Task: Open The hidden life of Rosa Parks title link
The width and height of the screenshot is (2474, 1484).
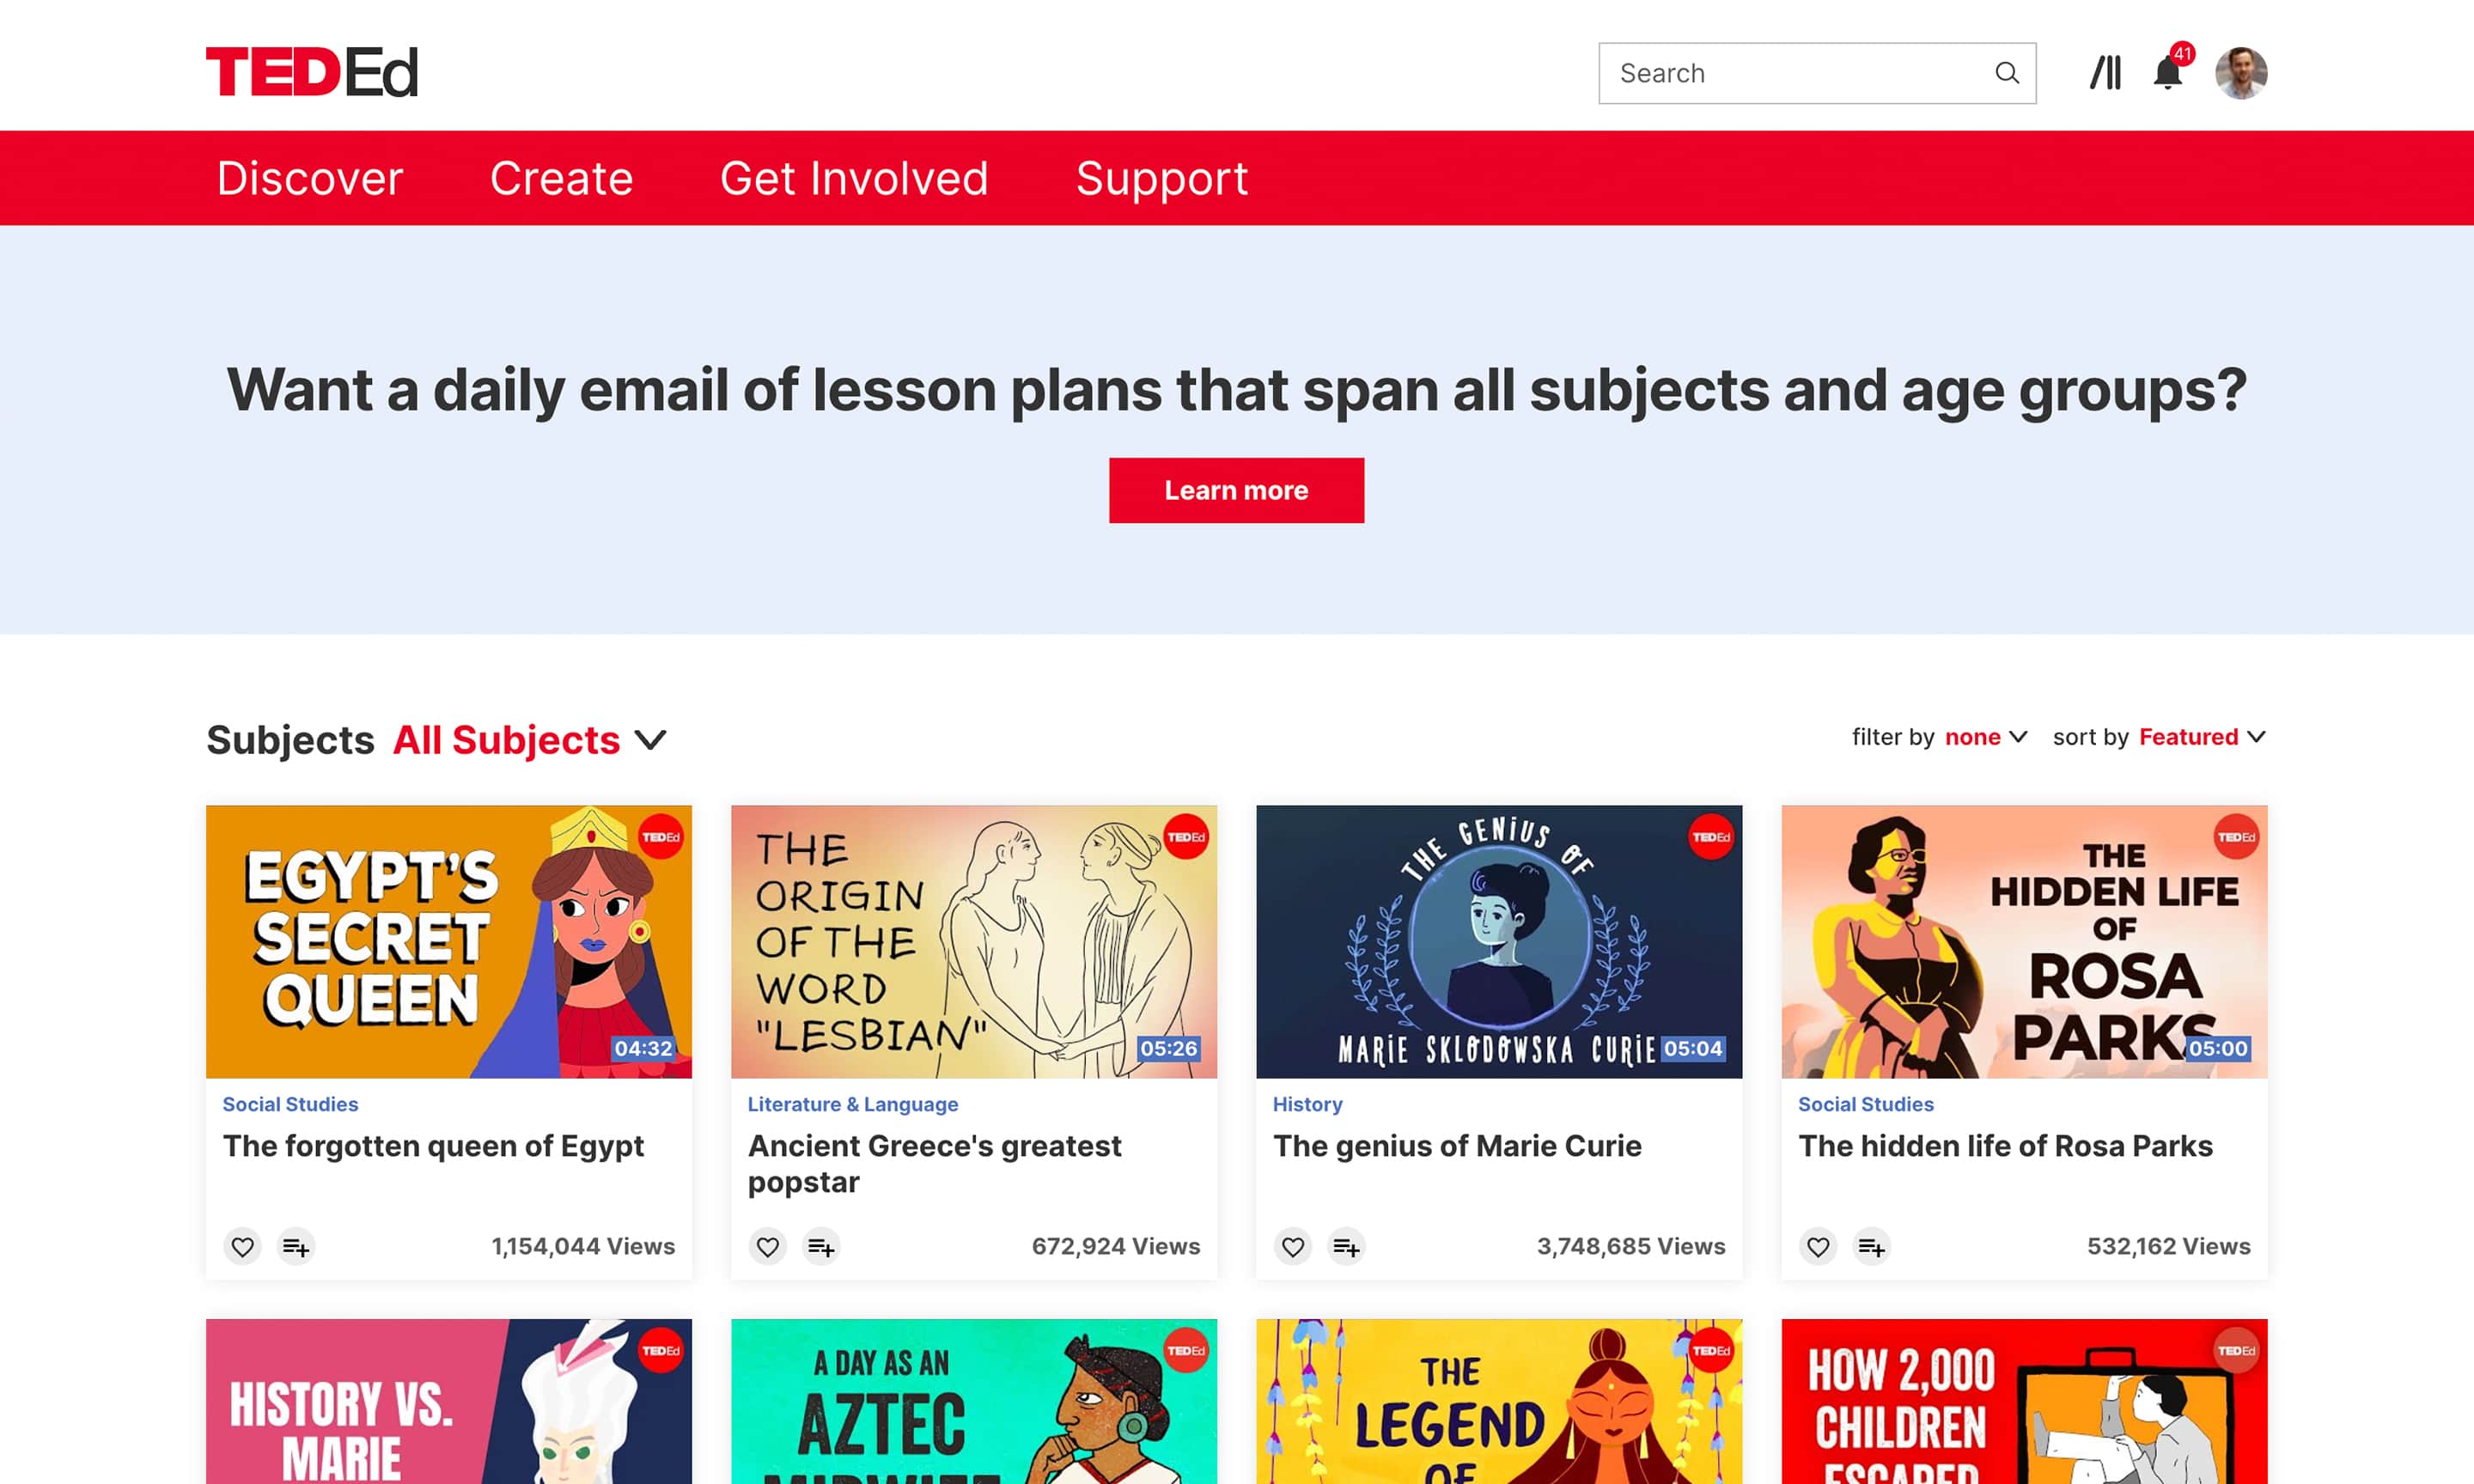Action: pyautogui.click(x=2005, y=1146)
